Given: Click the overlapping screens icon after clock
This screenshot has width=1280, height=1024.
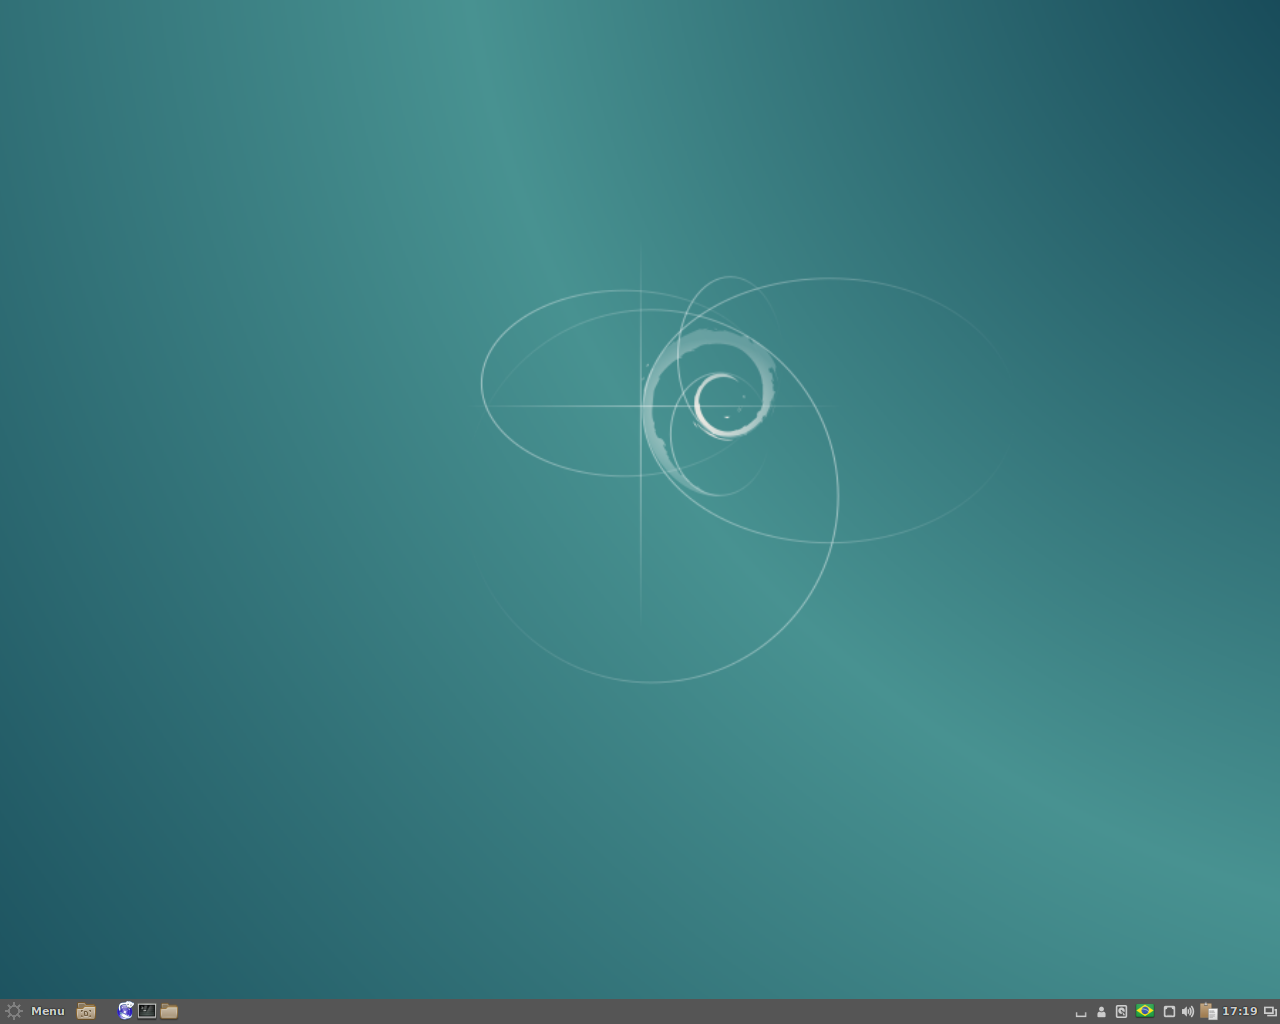Looking at the screenshot, I should (x=1270, y=1011).
